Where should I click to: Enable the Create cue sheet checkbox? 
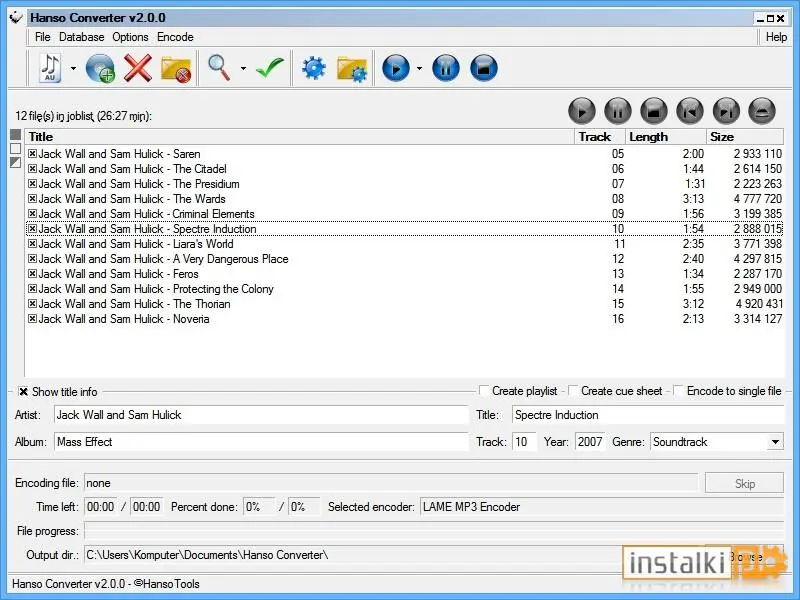tap(573, 391)
